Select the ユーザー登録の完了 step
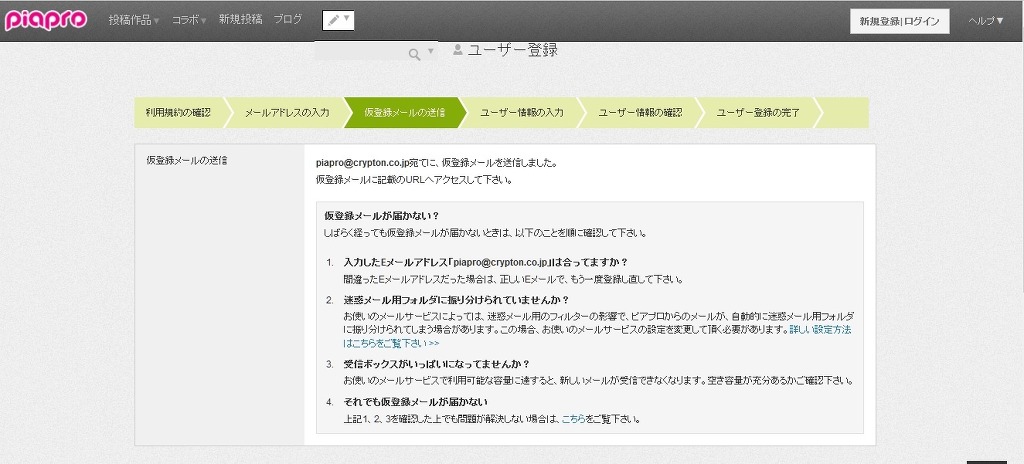1024x464 pixels. pyautogui.click(x=758, y=112)
